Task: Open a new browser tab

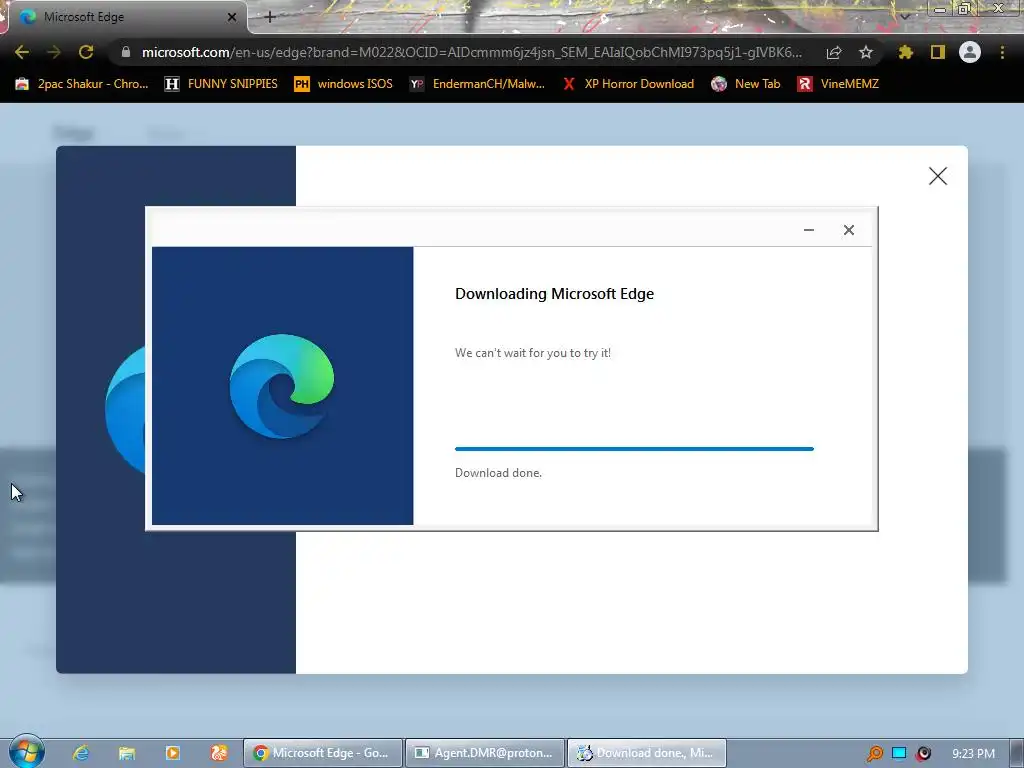Action: (270, 17)
